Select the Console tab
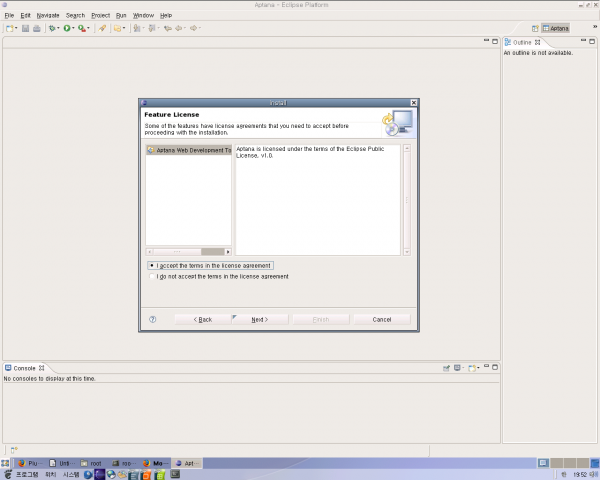 tap(24, 368)
